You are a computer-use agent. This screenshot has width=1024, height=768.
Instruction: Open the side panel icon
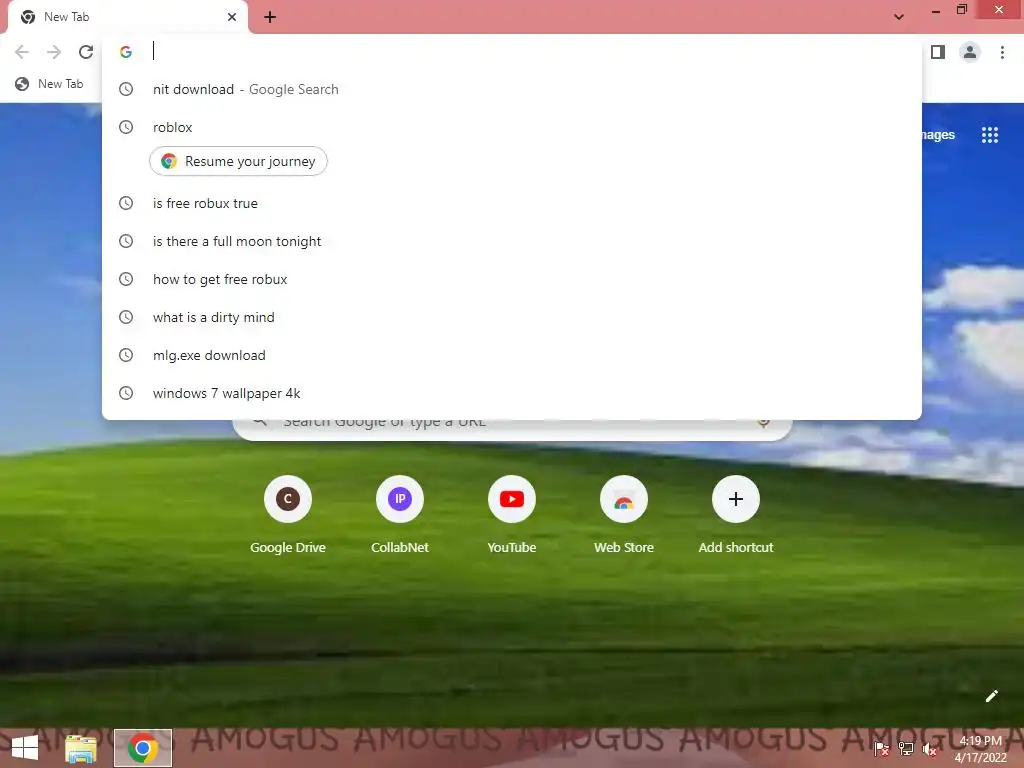point(938,52)
